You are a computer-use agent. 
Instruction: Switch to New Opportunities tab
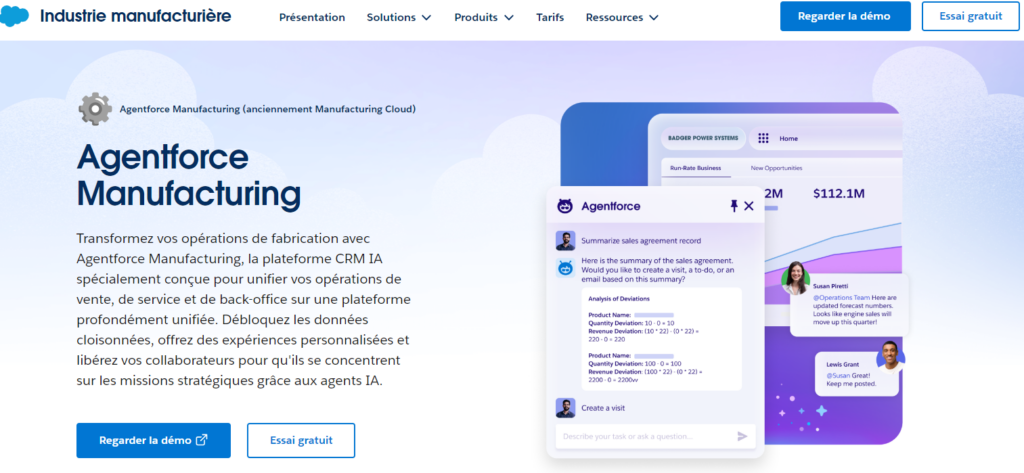coord(776,168)
